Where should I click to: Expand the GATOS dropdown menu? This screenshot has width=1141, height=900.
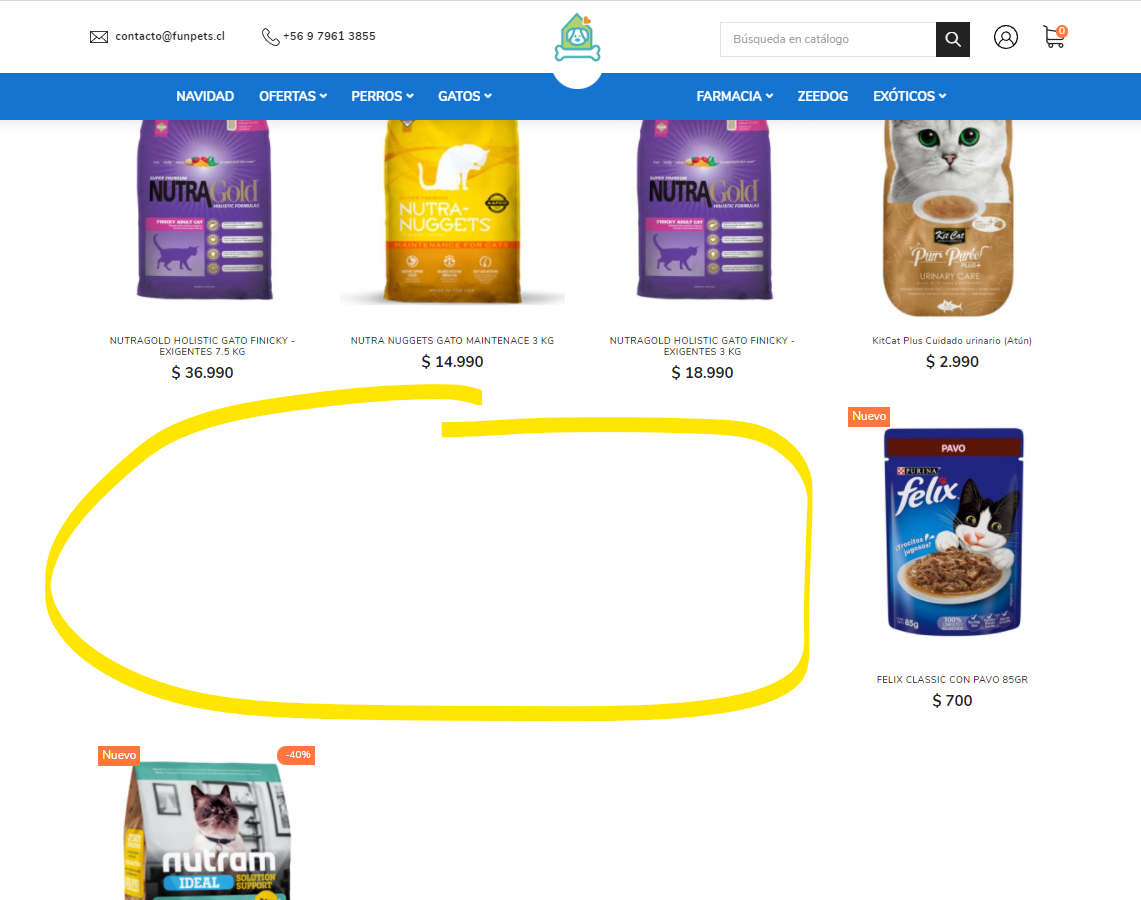point(464,96)
